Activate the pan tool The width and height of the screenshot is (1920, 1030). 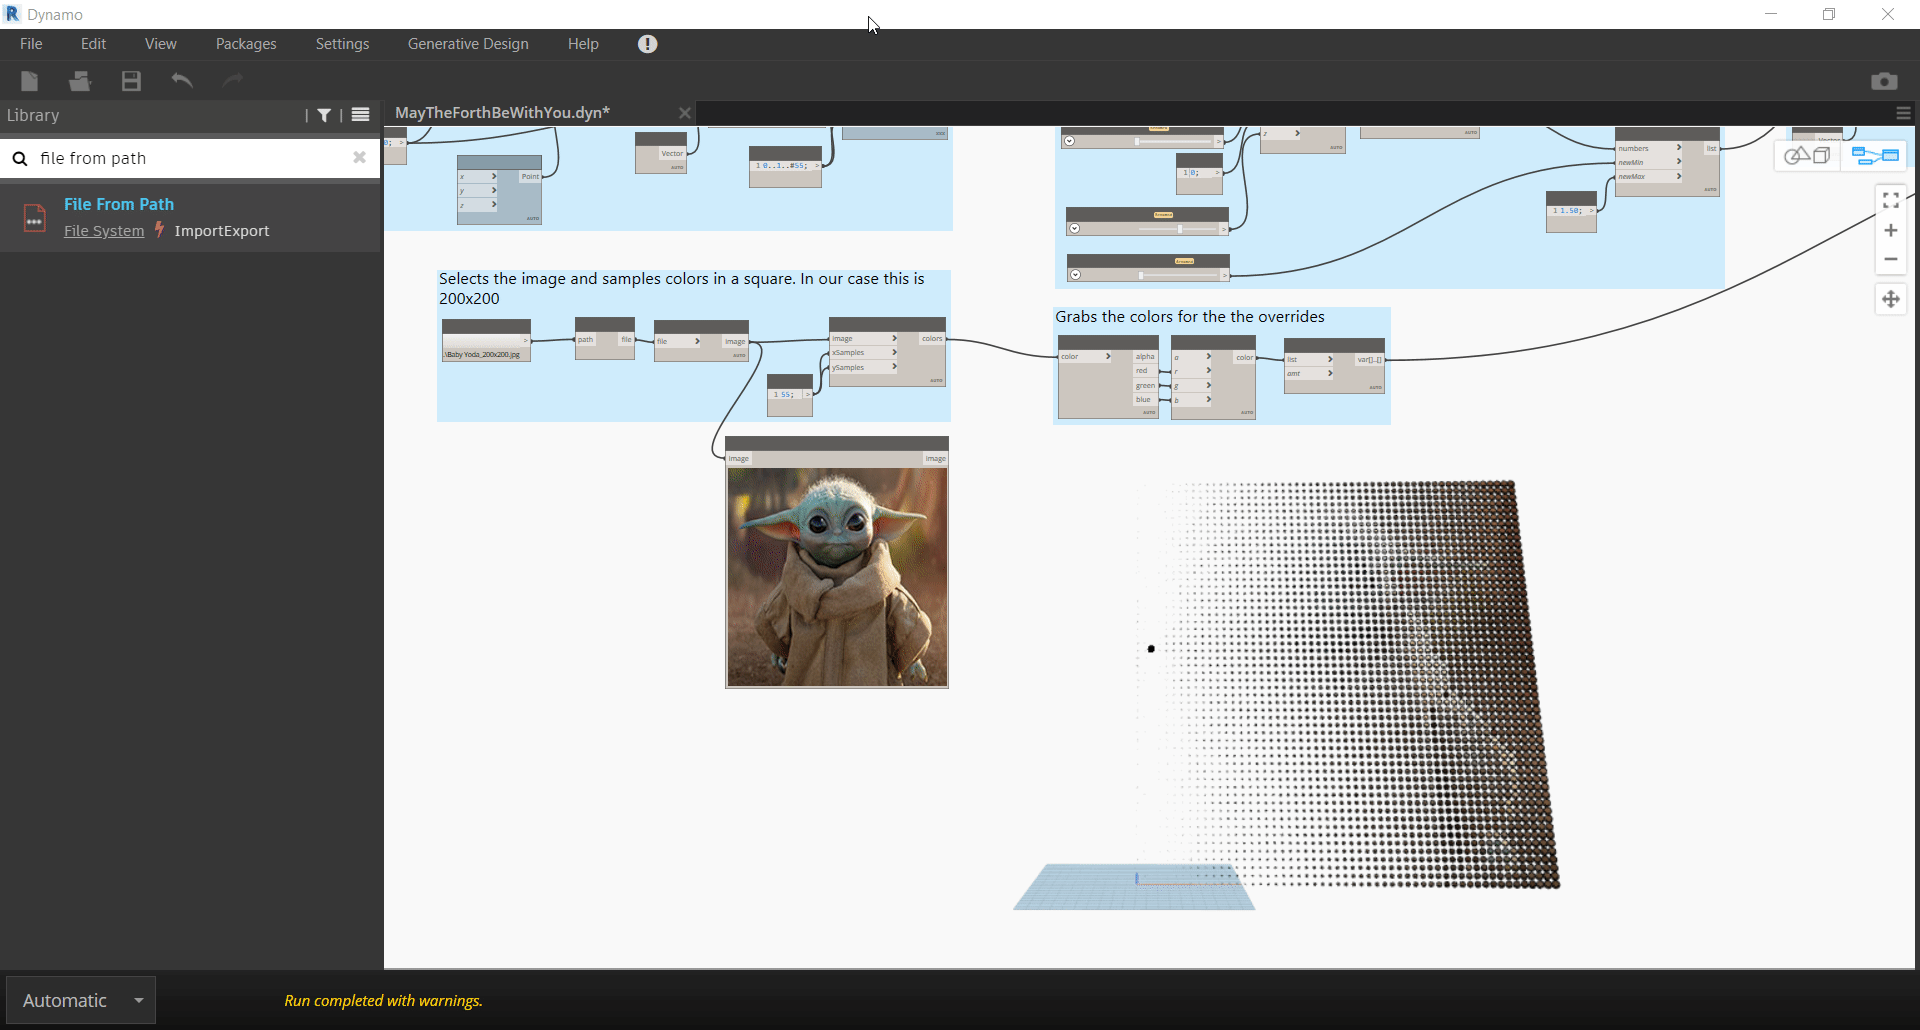tap(1891, 299)
